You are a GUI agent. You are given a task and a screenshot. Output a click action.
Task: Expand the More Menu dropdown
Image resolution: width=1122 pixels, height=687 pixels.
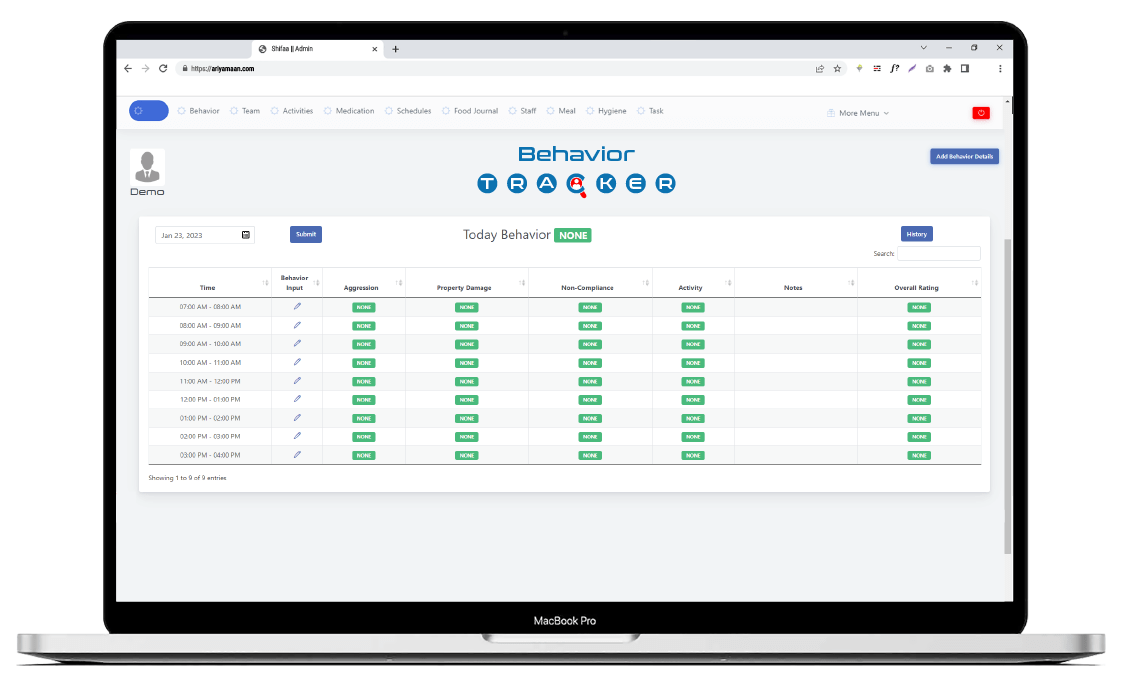click(x=858, y=113)
